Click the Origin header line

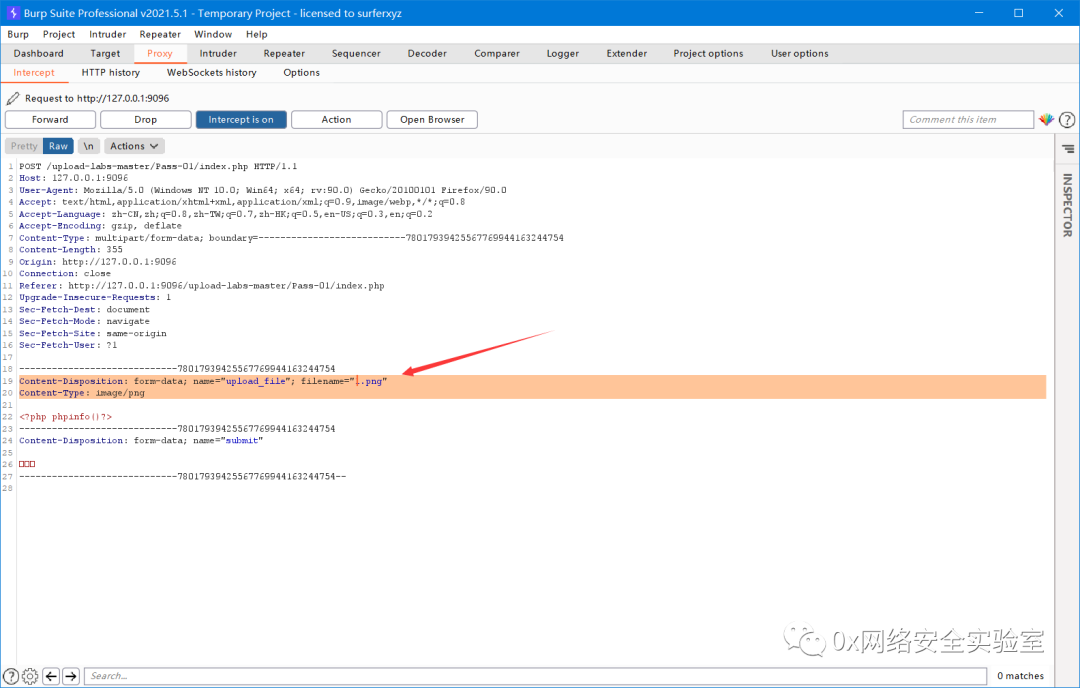pos(98,262)
